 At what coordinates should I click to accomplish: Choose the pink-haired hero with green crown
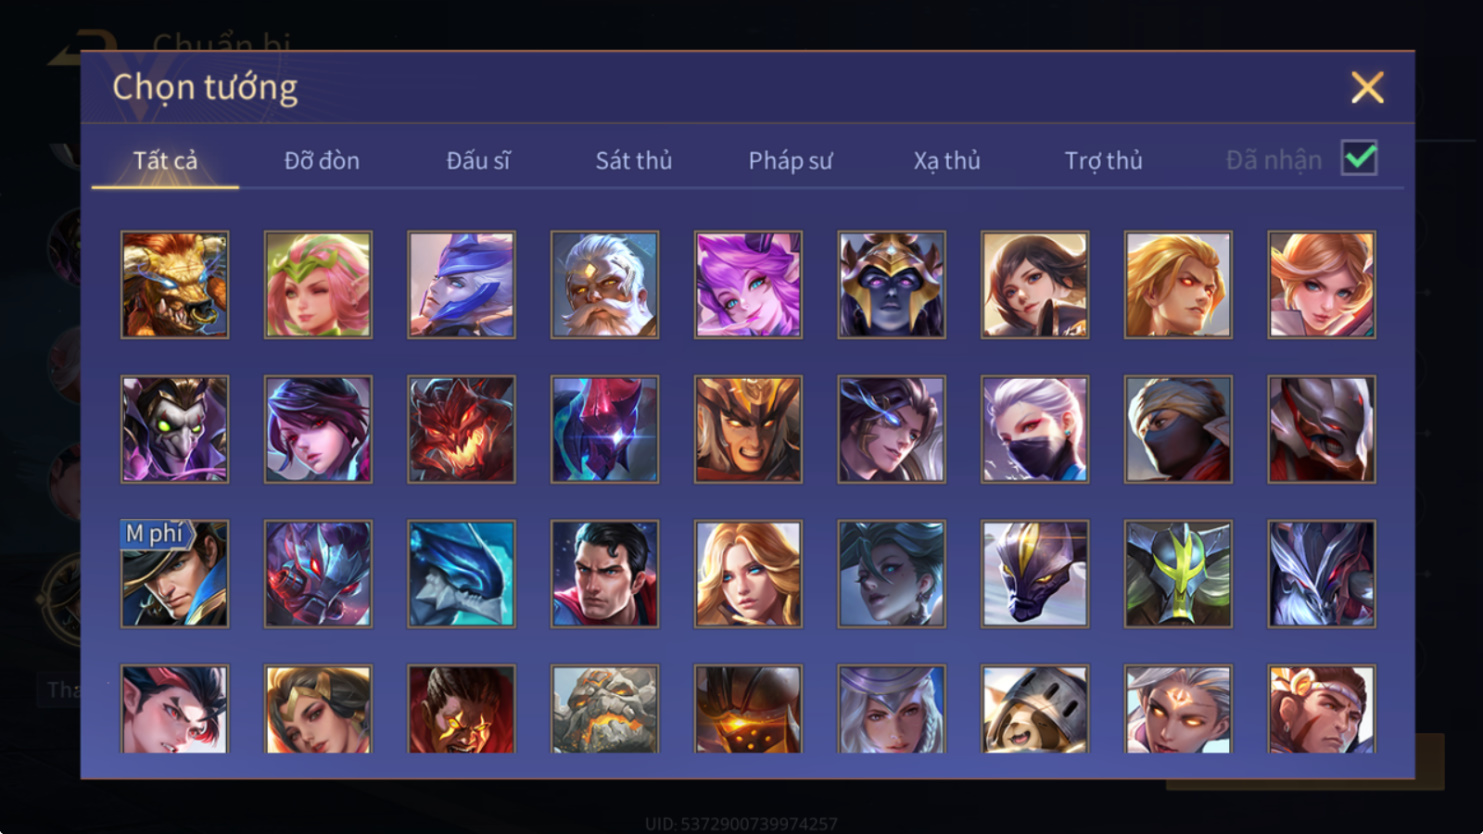(318, 285)
